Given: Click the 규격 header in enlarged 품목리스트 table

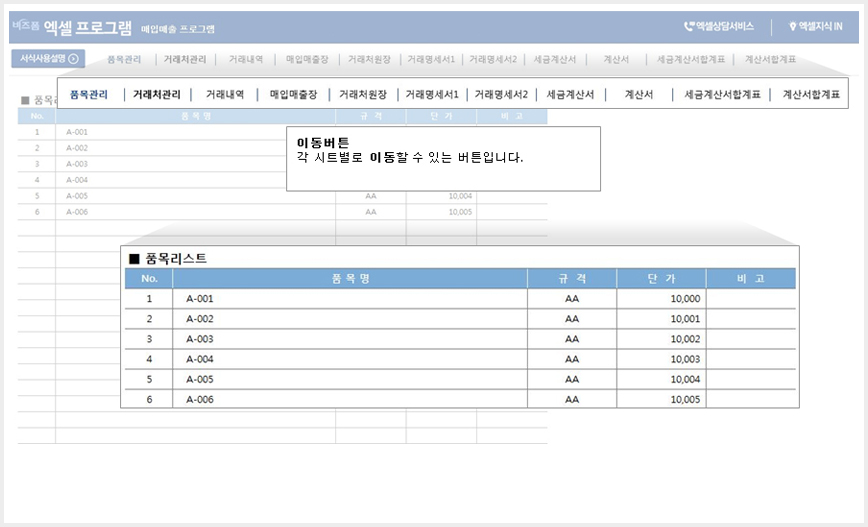Looking at the screenshot, I should (x=572, y=278).
